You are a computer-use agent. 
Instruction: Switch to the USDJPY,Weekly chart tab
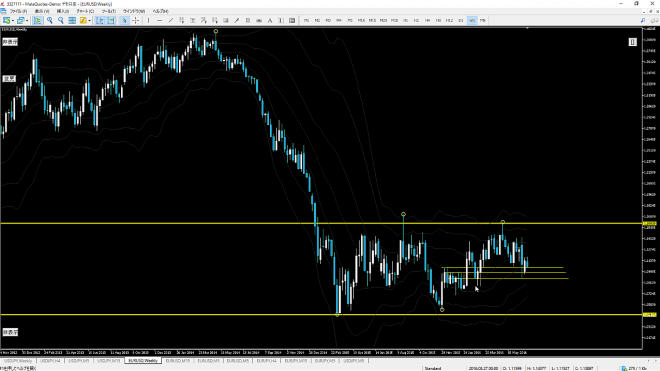tap(18, 361)
